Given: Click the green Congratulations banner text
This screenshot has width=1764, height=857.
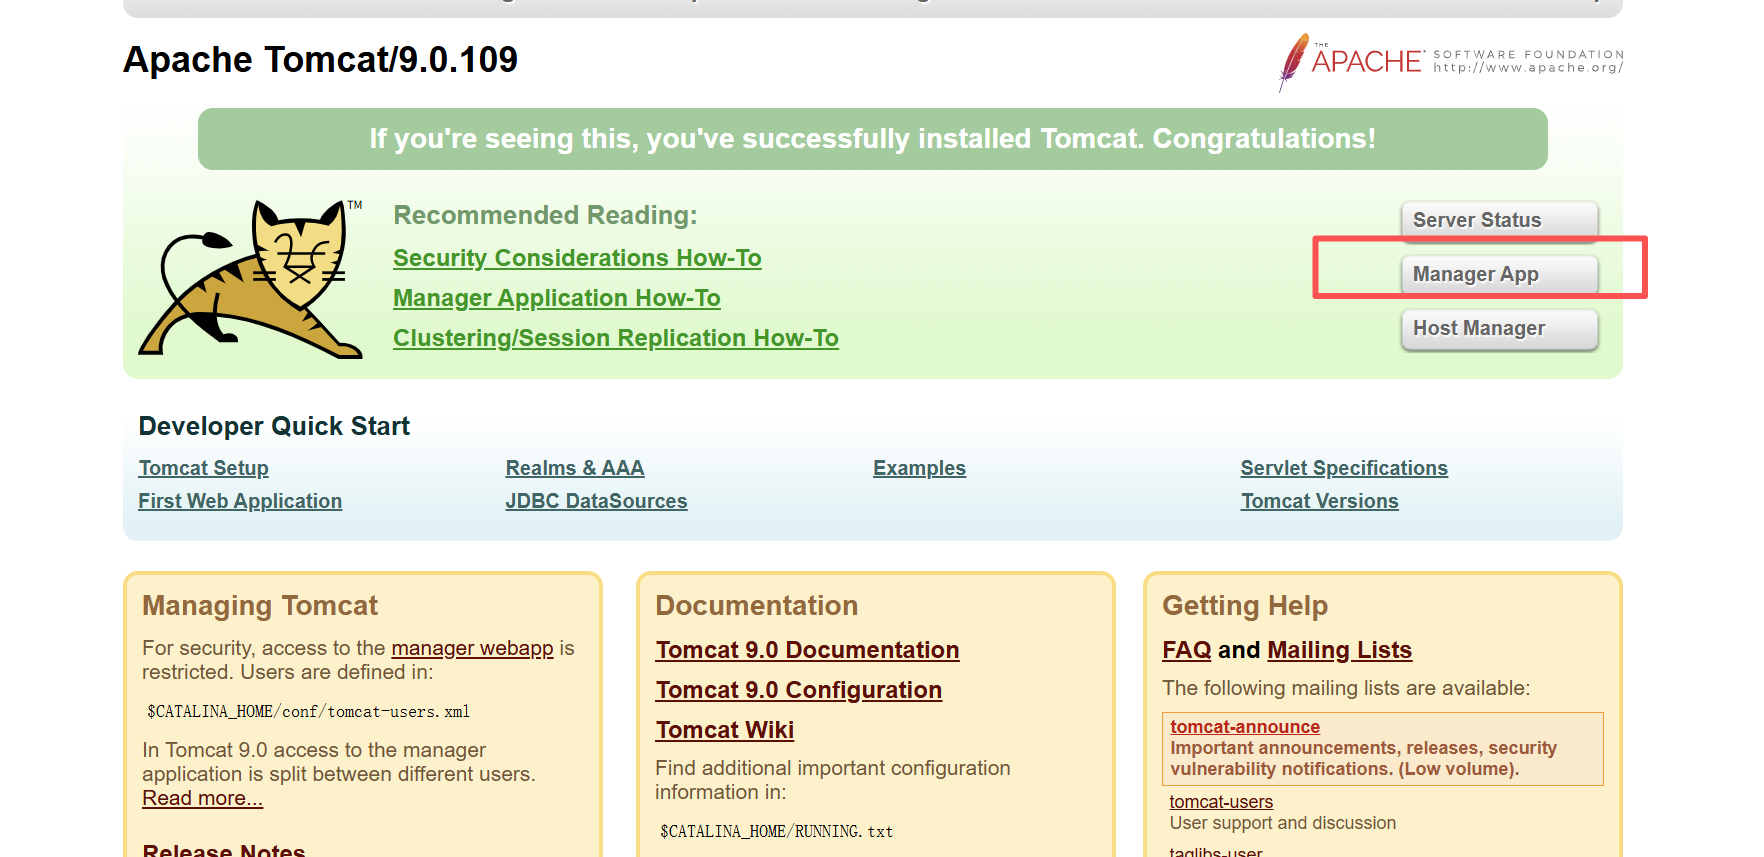Looking at the screenshot, I should coord(872,139).
